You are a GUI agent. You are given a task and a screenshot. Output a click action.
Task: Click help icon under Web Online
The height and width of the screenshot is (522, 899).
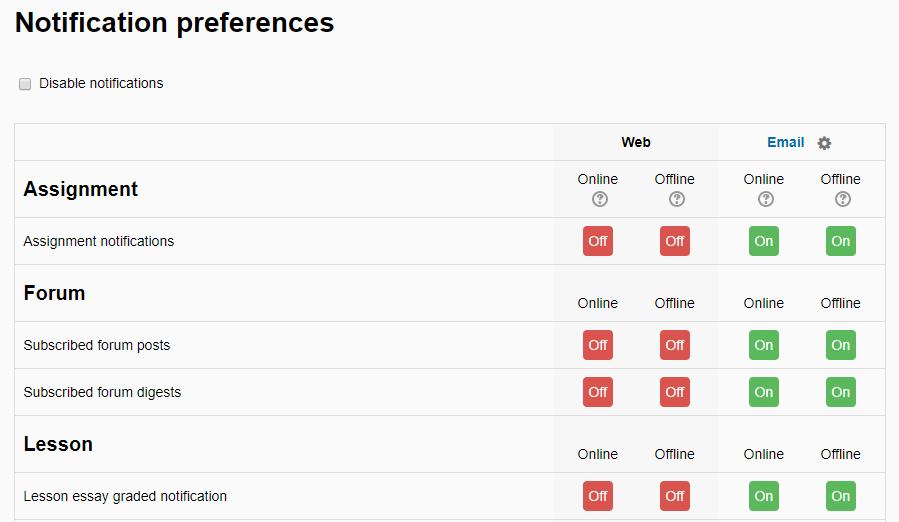pos(599,199)
